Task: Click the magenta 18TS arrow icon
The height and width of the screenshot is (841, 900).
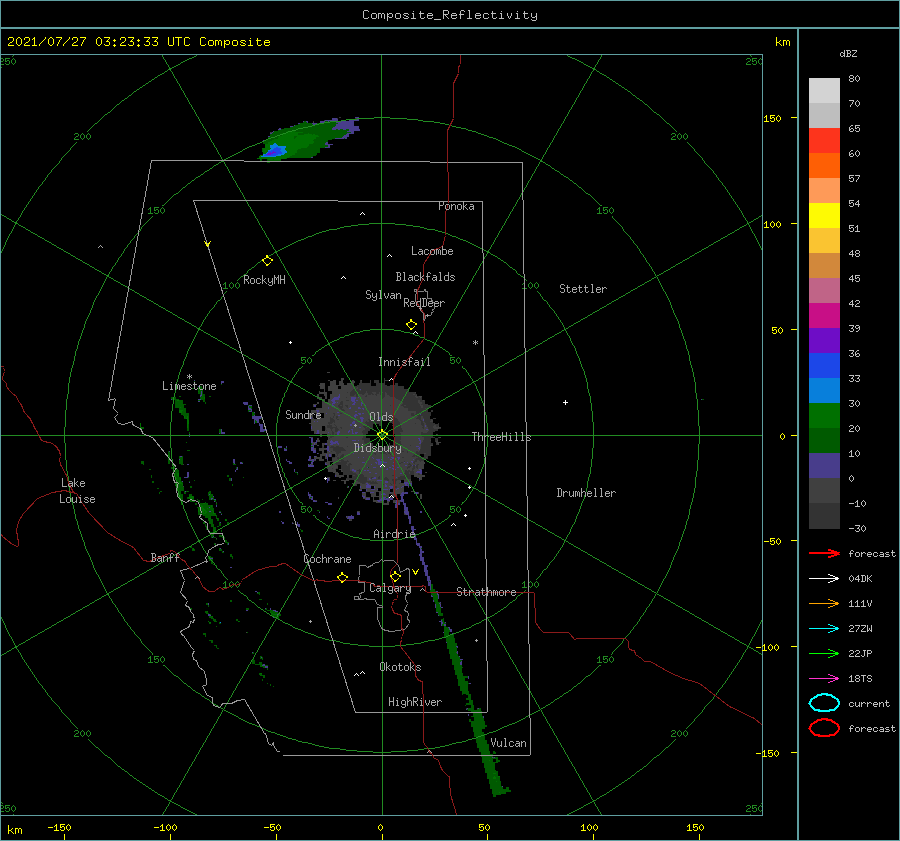Action: click(824, 679)
